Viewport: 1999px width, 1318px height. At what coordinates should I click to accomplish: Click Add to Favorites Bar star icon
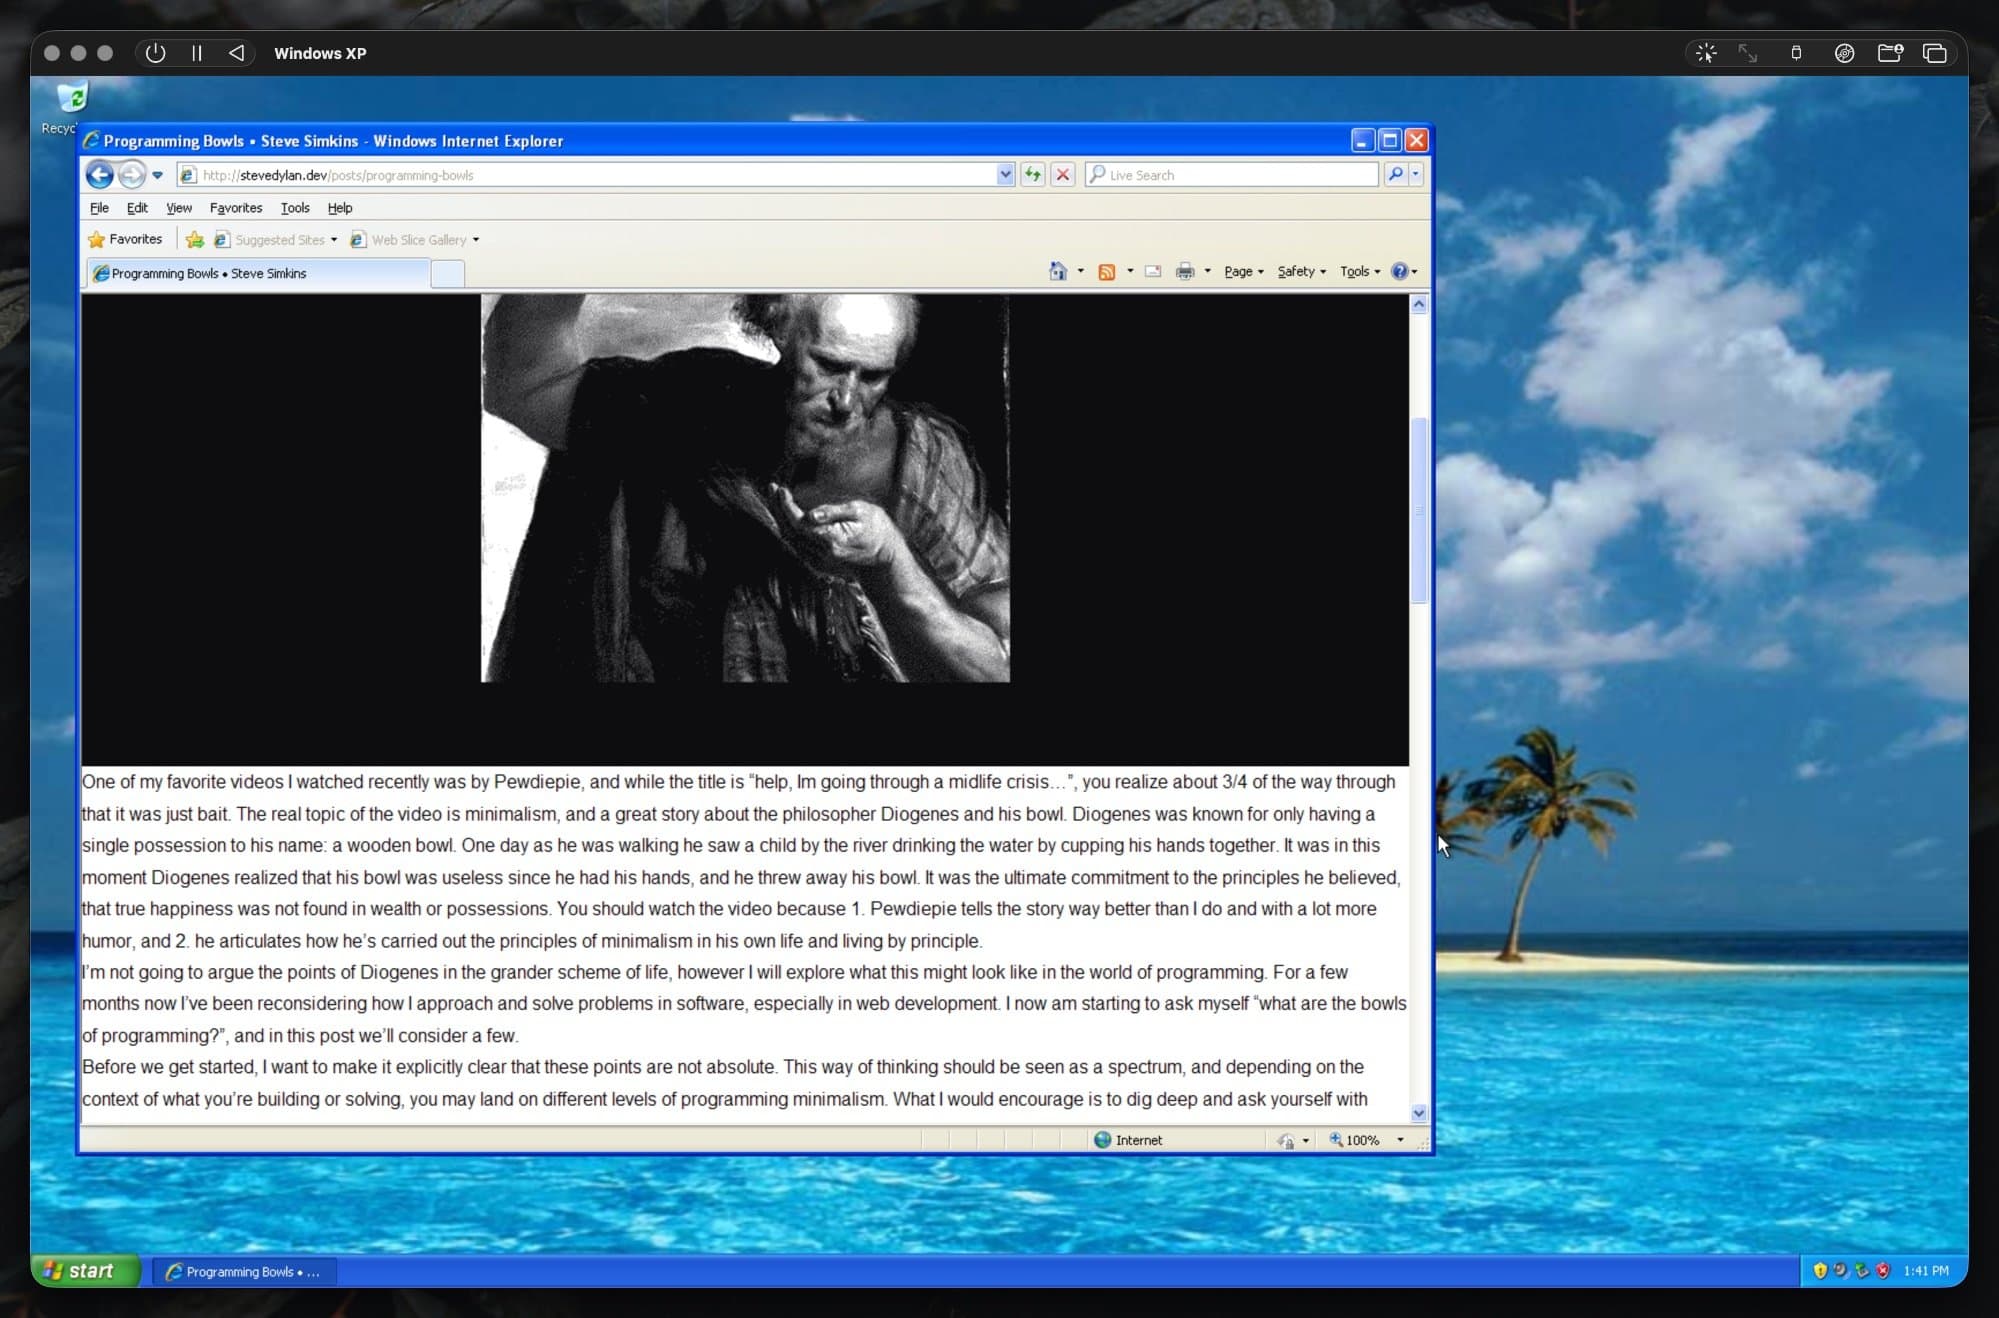pyautogui.click(x=195, y=240)
